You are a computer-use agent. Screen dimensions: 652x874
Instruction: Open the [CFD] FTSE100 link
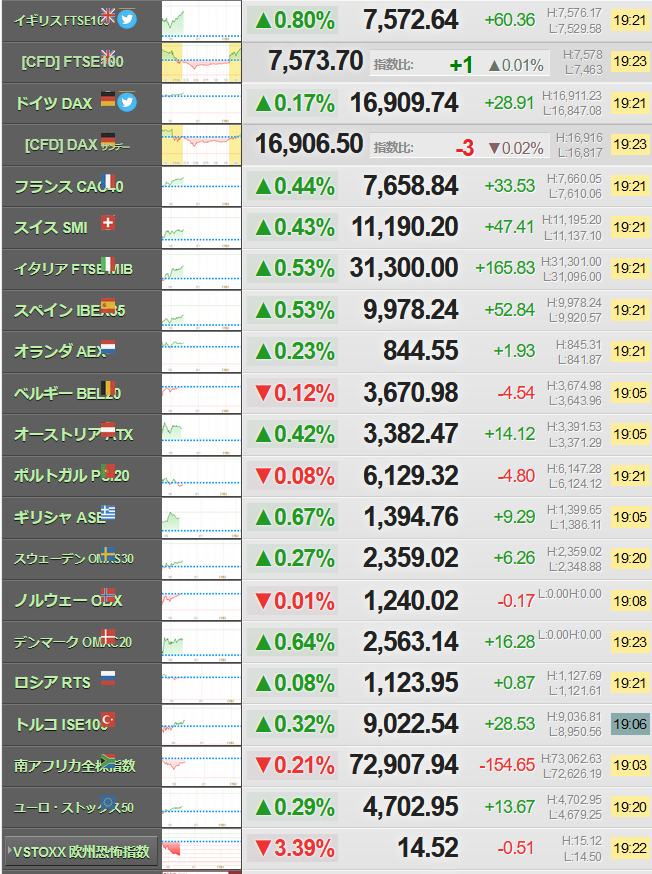coord(72,62)
